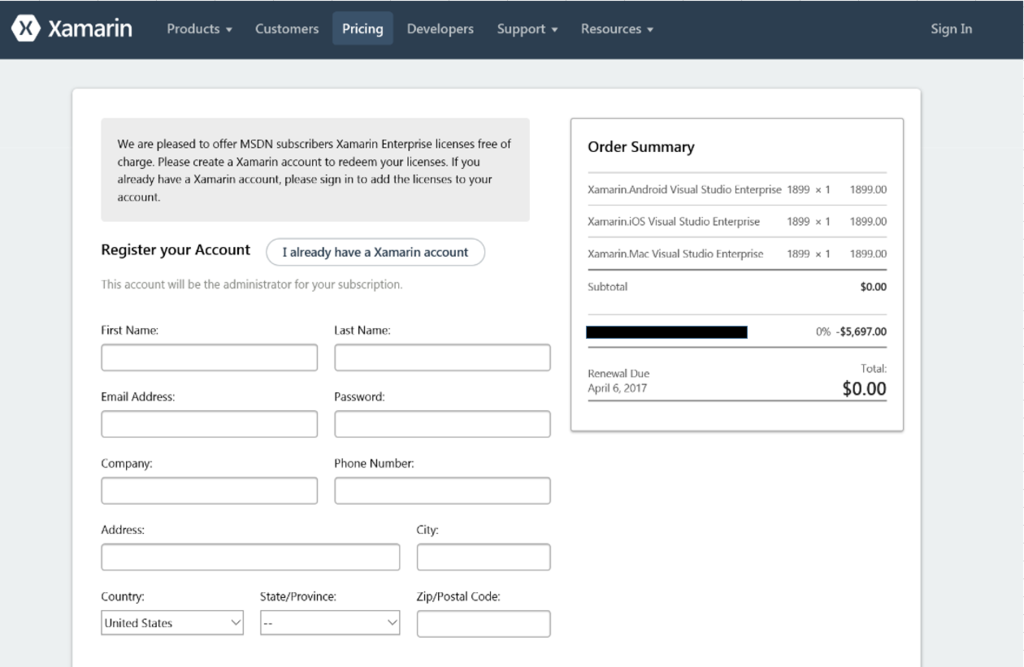Go to the Customers page
This screenshot has width=1024, height=667.
[287, 29]
